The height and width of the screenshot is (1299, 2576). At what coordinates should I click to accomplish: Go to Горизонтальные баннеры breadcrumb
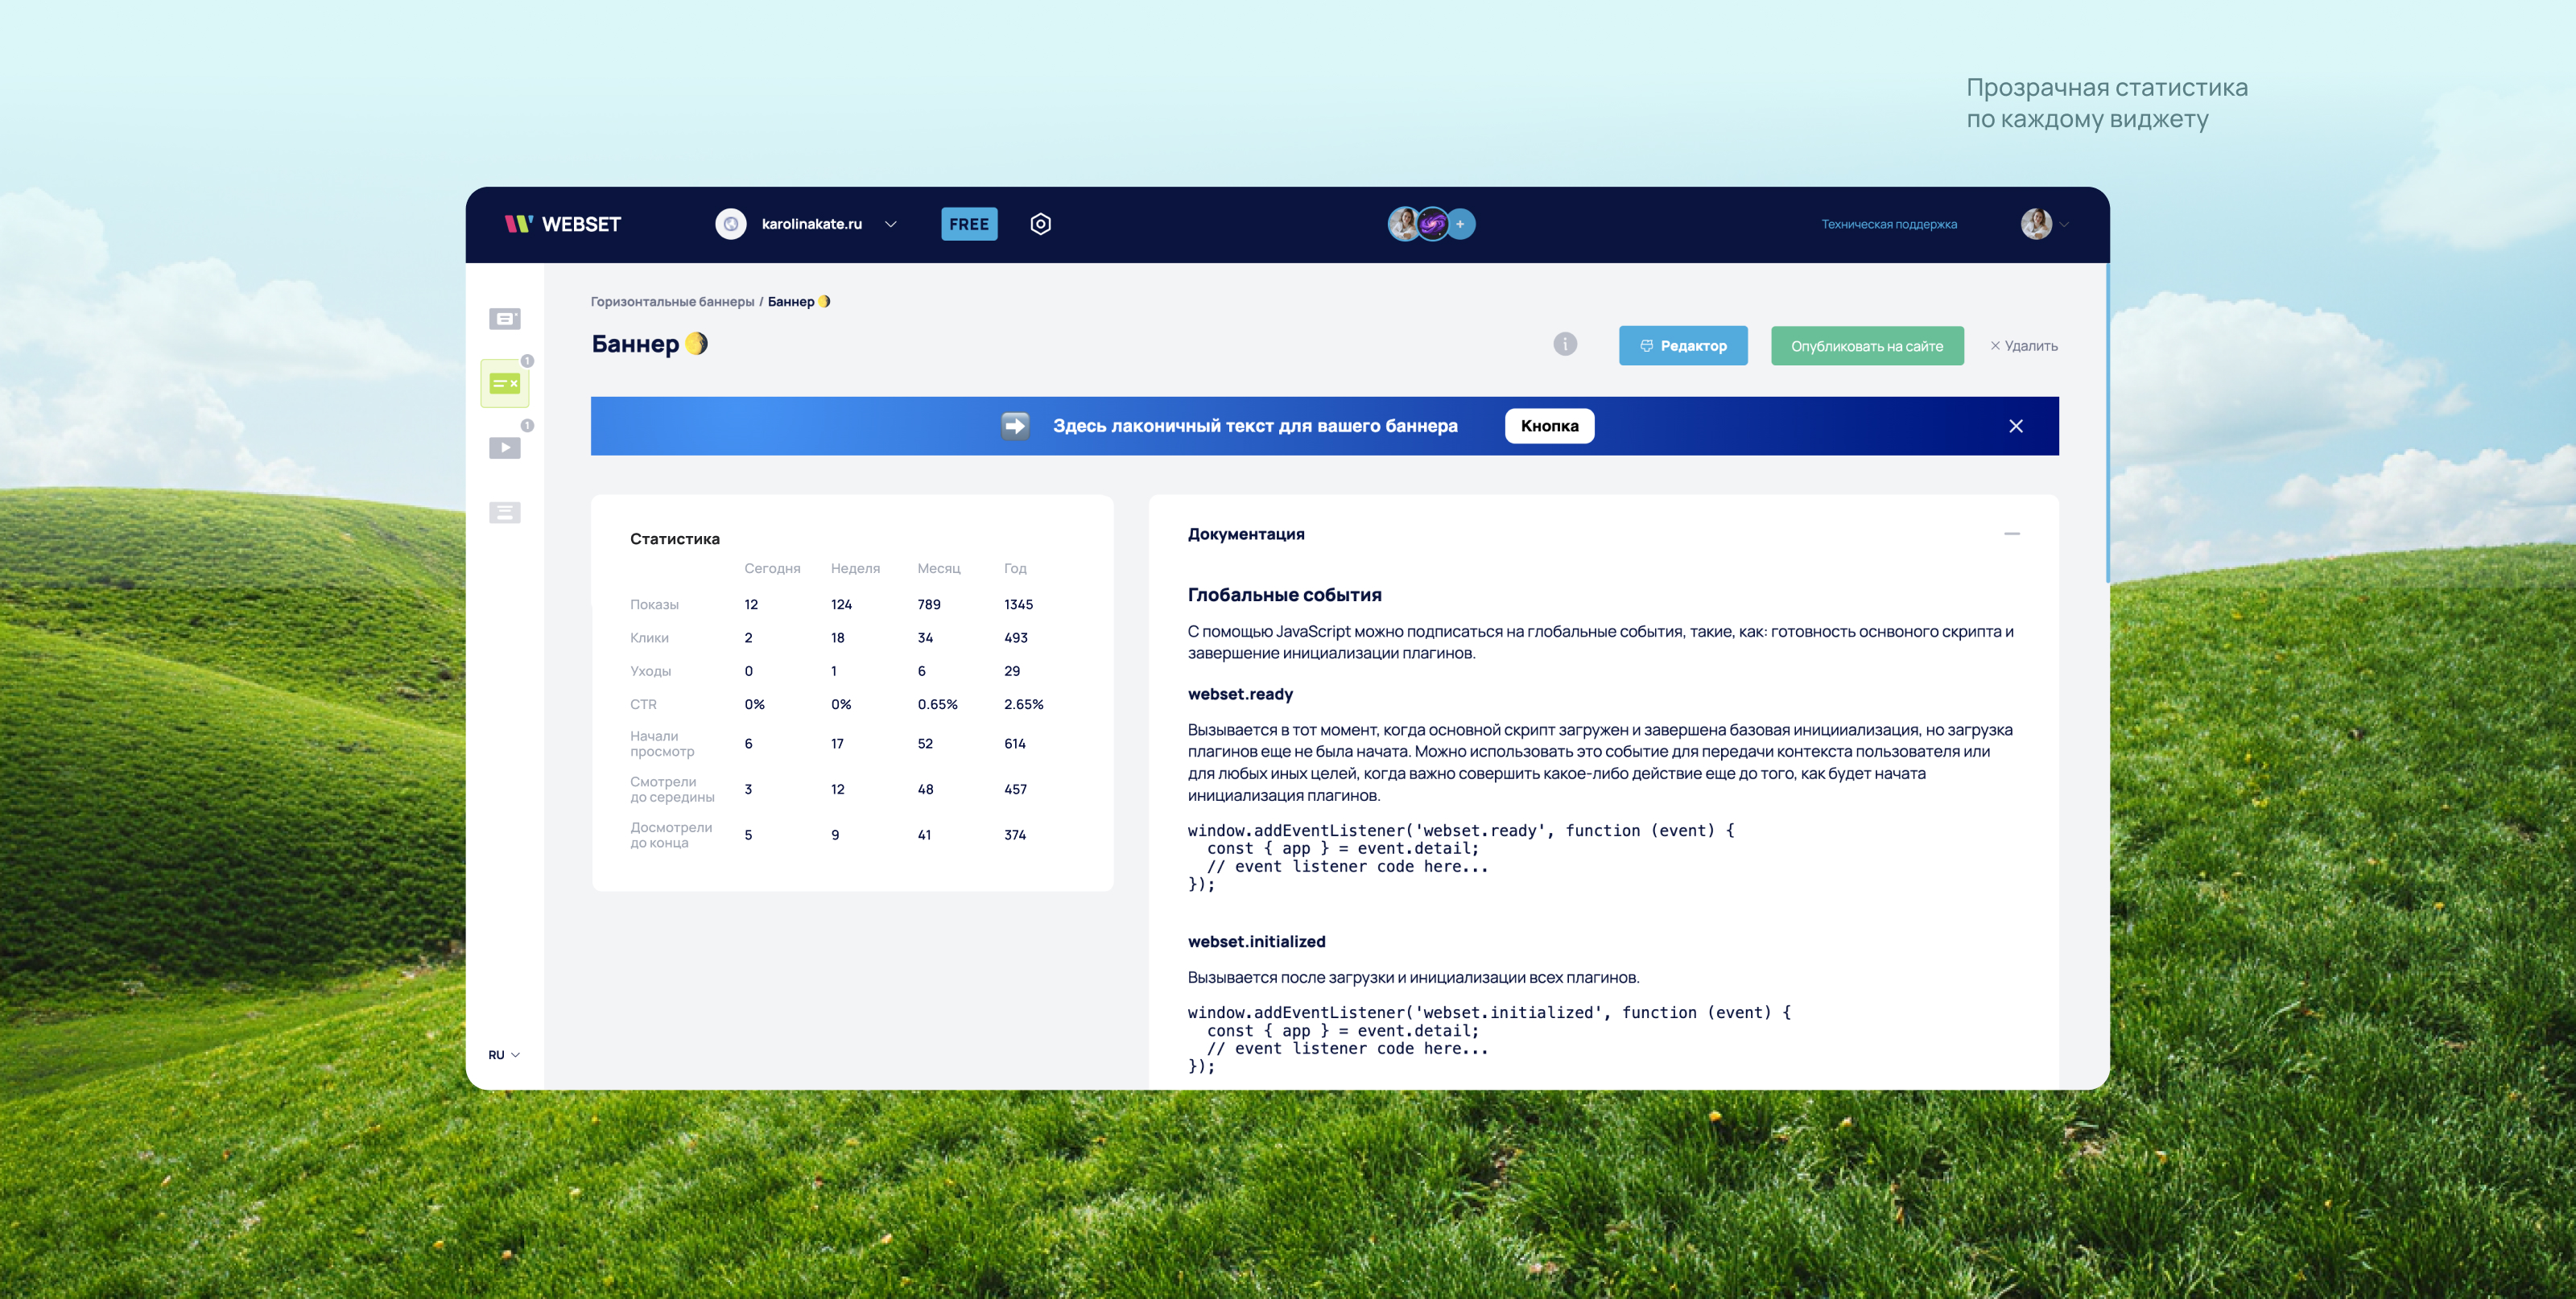pyautogui.click(x=672, y=302)
